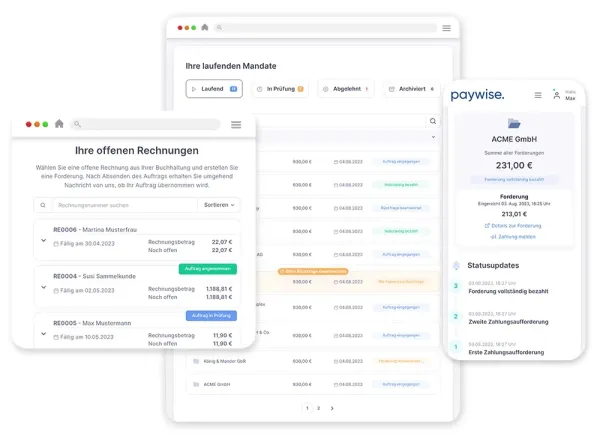600x440 pixels.
Task: Open hamburger menu in Rechnungen window
Action: coord(236,125)
